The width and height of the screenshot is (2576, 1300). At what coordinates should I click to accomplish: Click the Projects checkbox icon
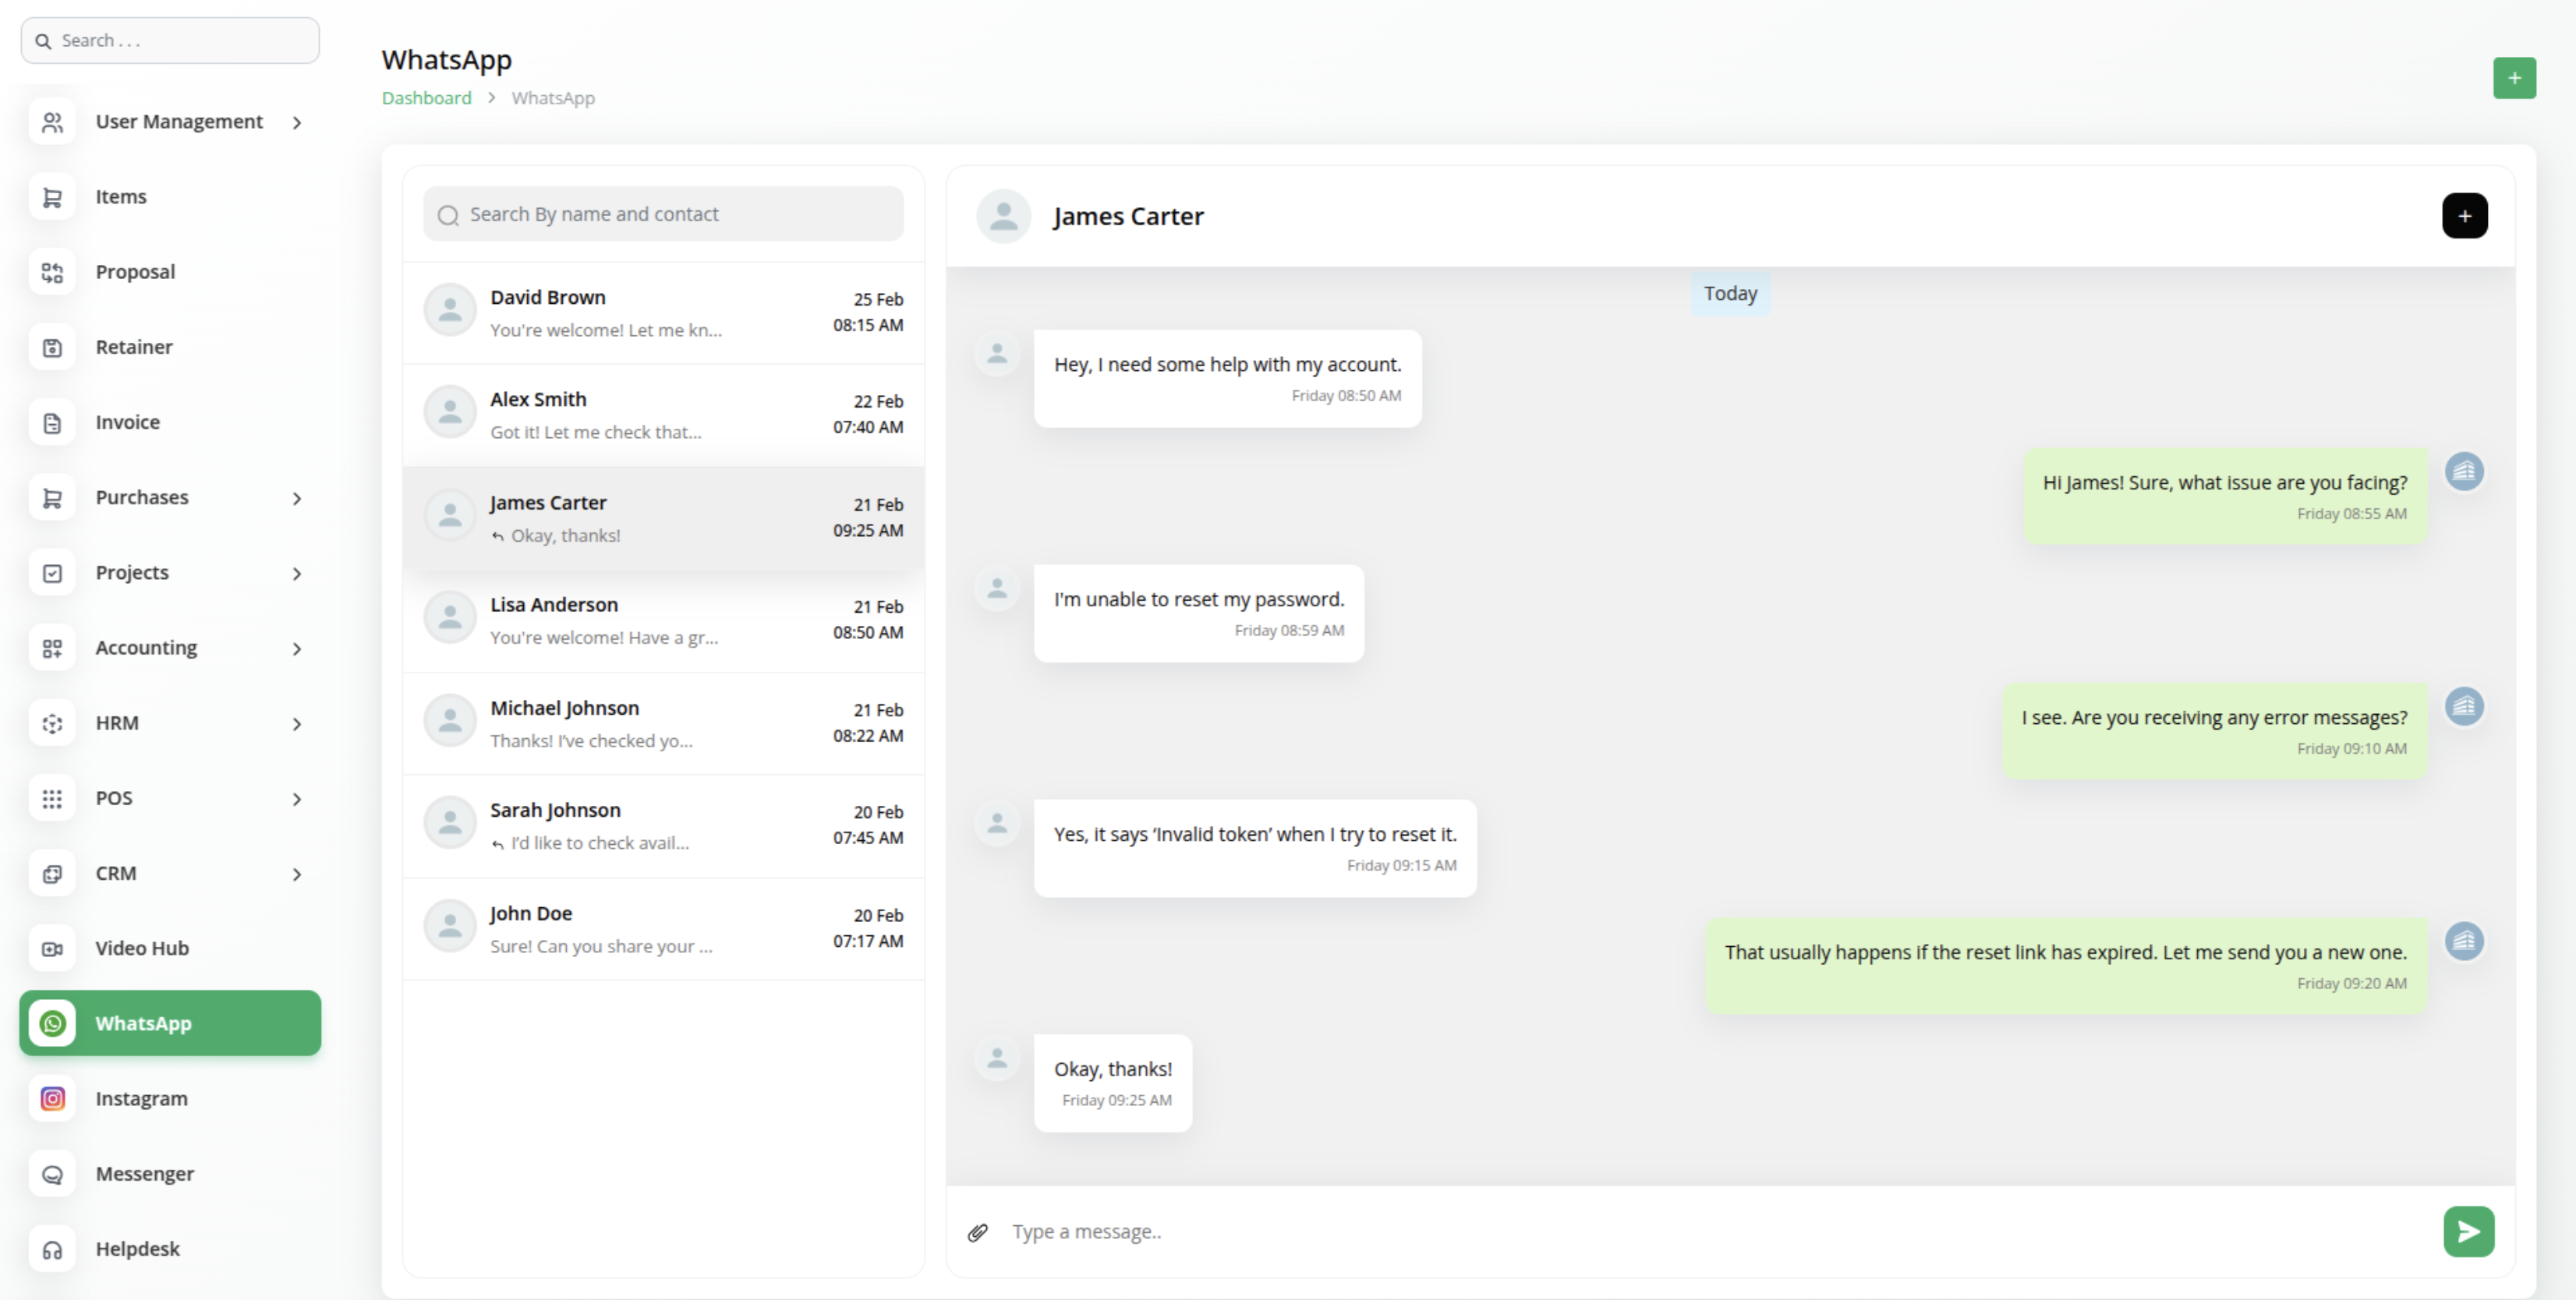pyautogui.click(x=52, y=573)
